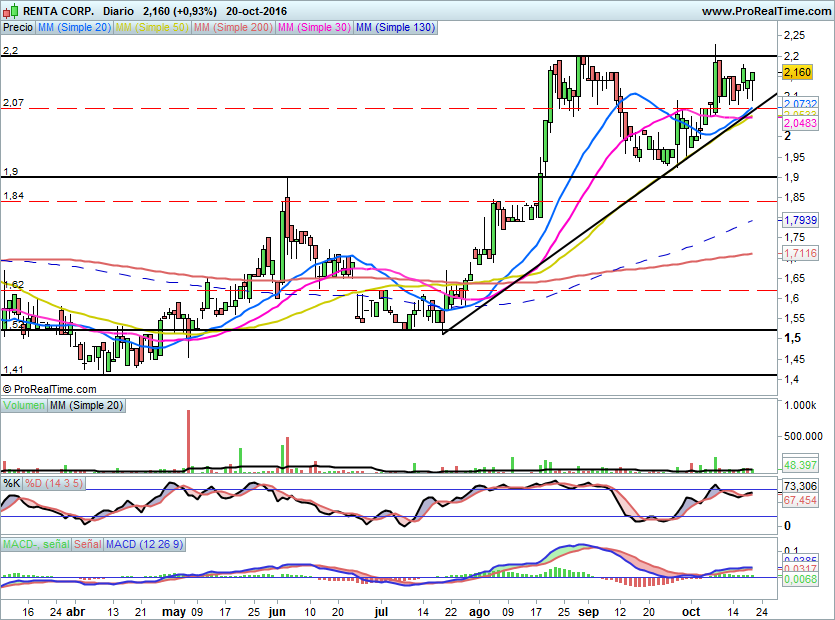Toggle the MM (Simple 130) indicator label
Image resolution: width=835 pixels, height=620 pixels.
(395, 28)
